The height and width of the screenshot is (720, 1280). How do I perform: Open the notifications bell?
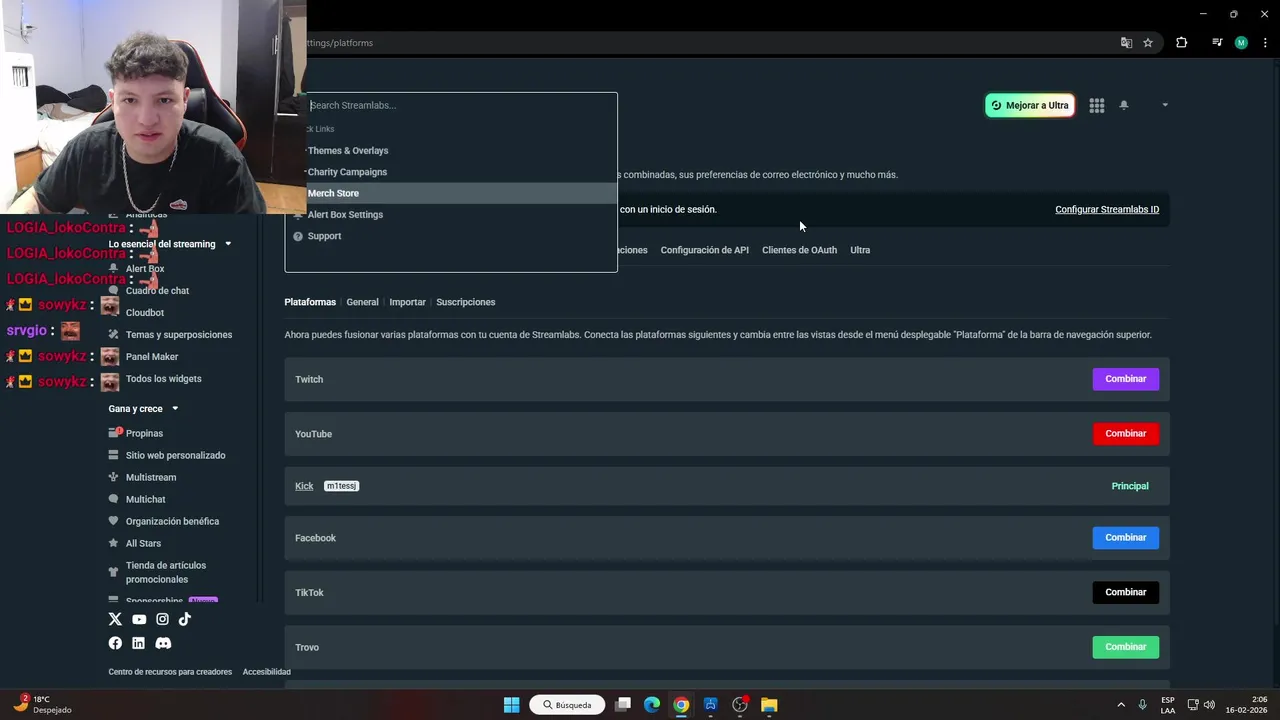point(1124,105)
